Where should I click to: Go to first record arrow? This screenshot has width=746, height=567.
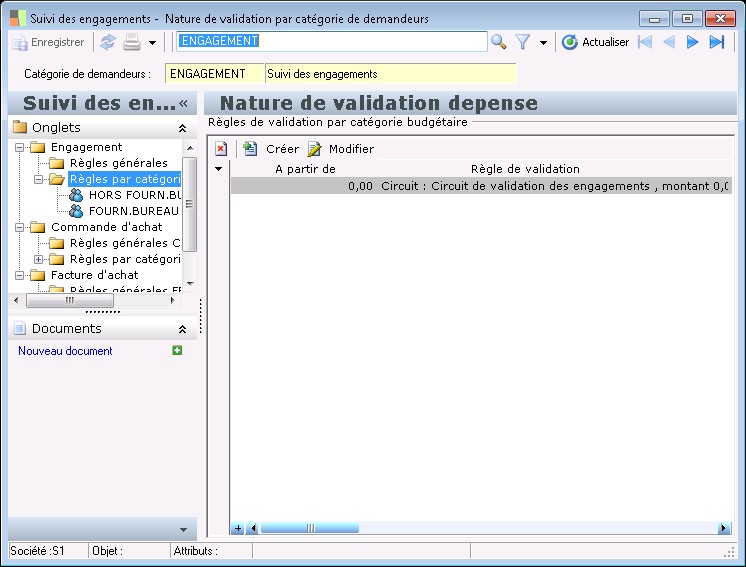pyautogui.click(x=645, y=42)
